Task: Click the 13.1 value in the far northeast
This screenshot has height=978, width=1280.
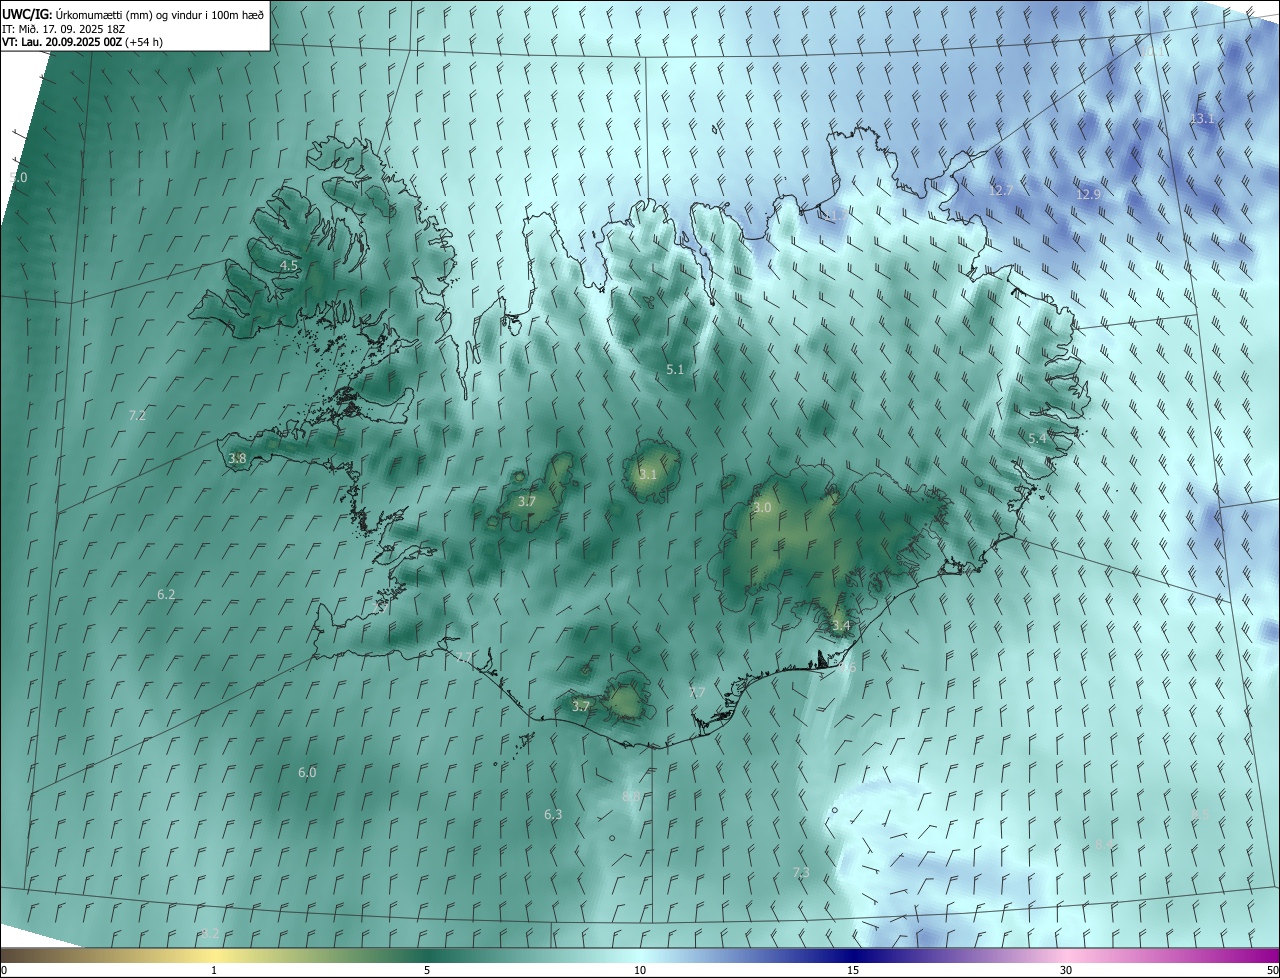Action: point(1202,119)
